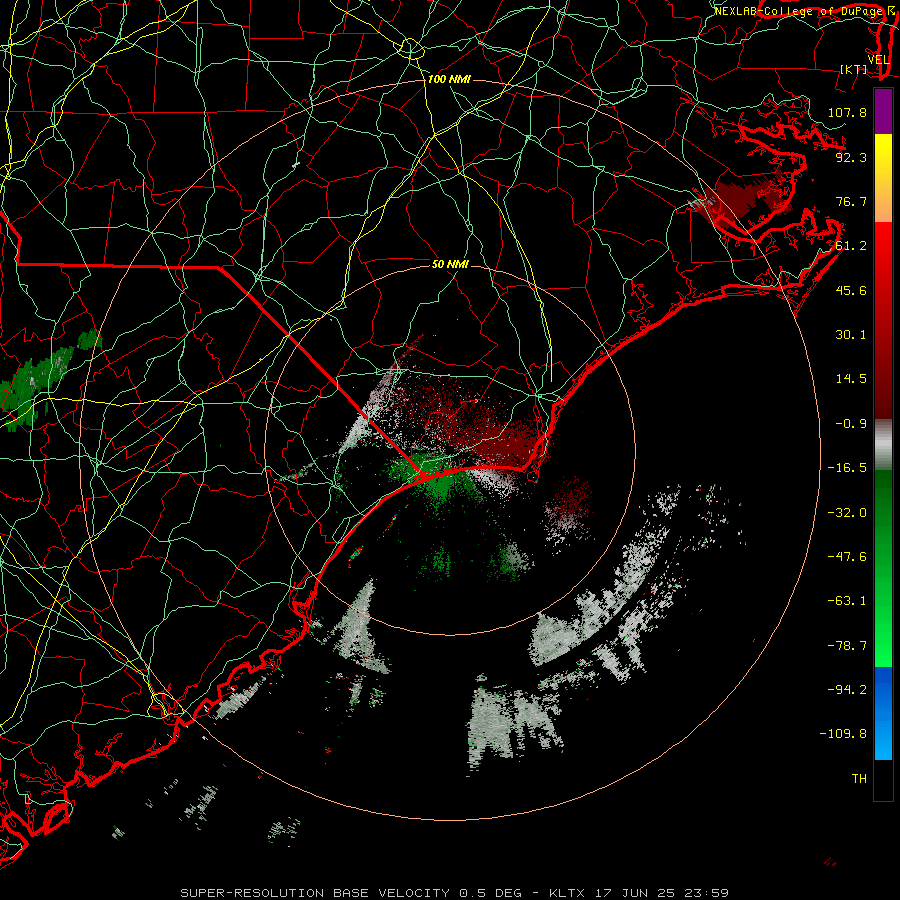This screenshot has width=900, height=900.
Task: Click the 92.3 legend value
Action: (x=851, y=157)
